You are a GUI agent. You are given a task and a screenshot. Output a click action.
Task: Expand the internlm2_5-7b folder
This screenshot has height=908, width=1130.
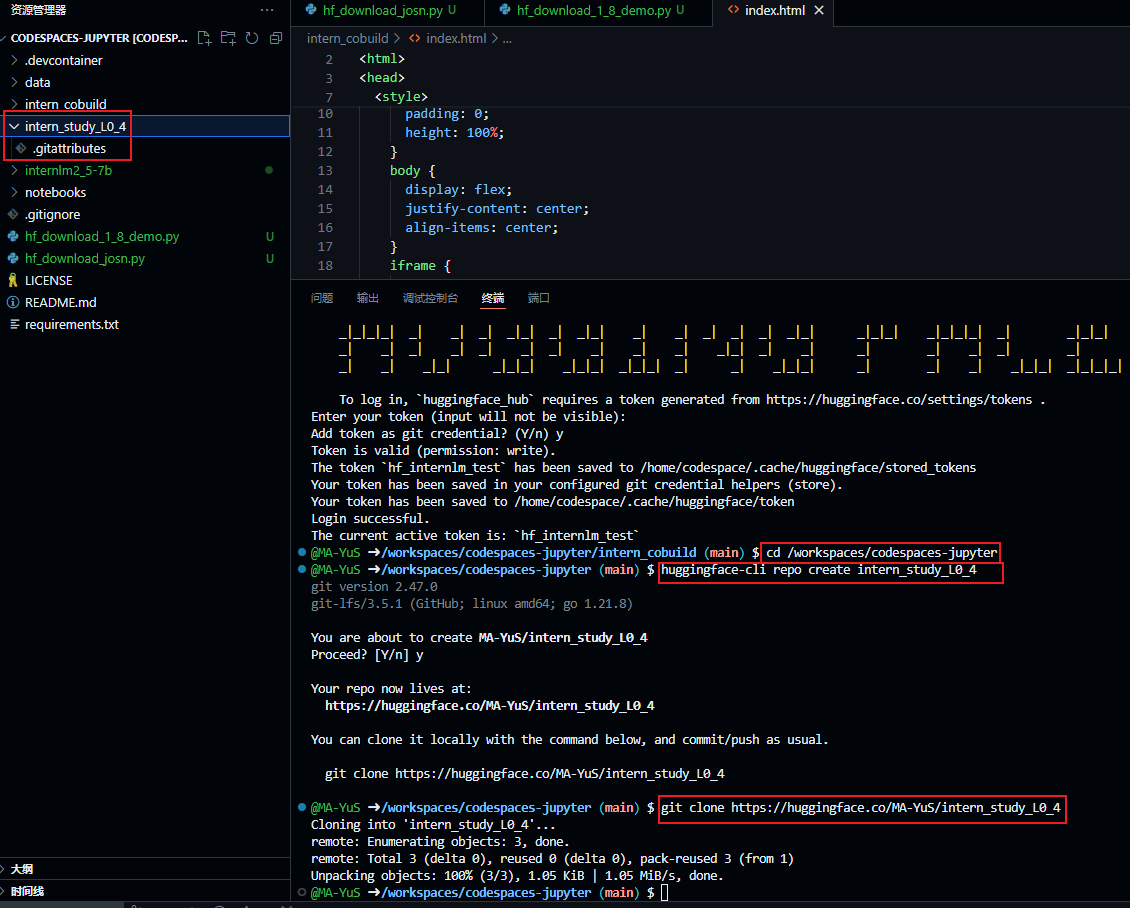tap(14, 171)
